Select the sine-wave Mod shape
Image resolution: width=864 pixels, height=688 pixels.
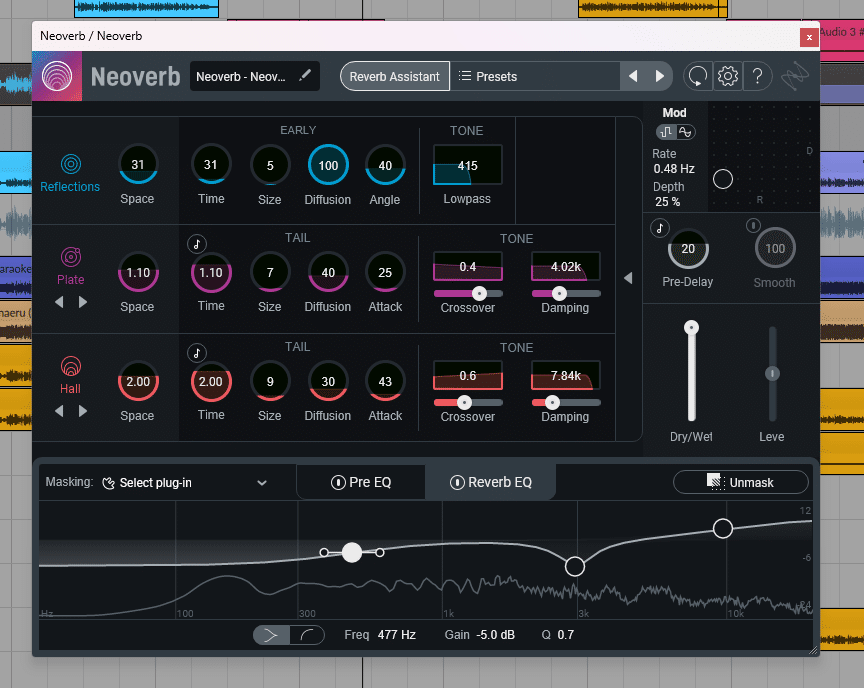pyautogui.click(x=685, y=132)
